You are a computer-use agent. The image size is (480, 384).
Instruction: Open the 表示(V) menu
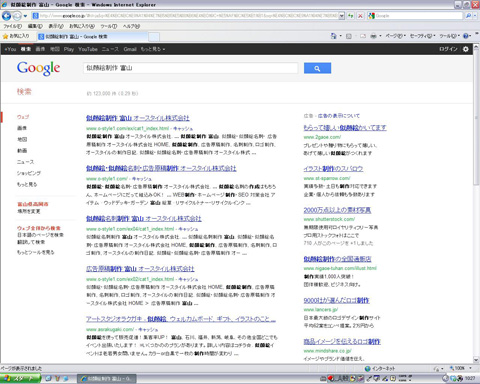click(x=56, y=26)
